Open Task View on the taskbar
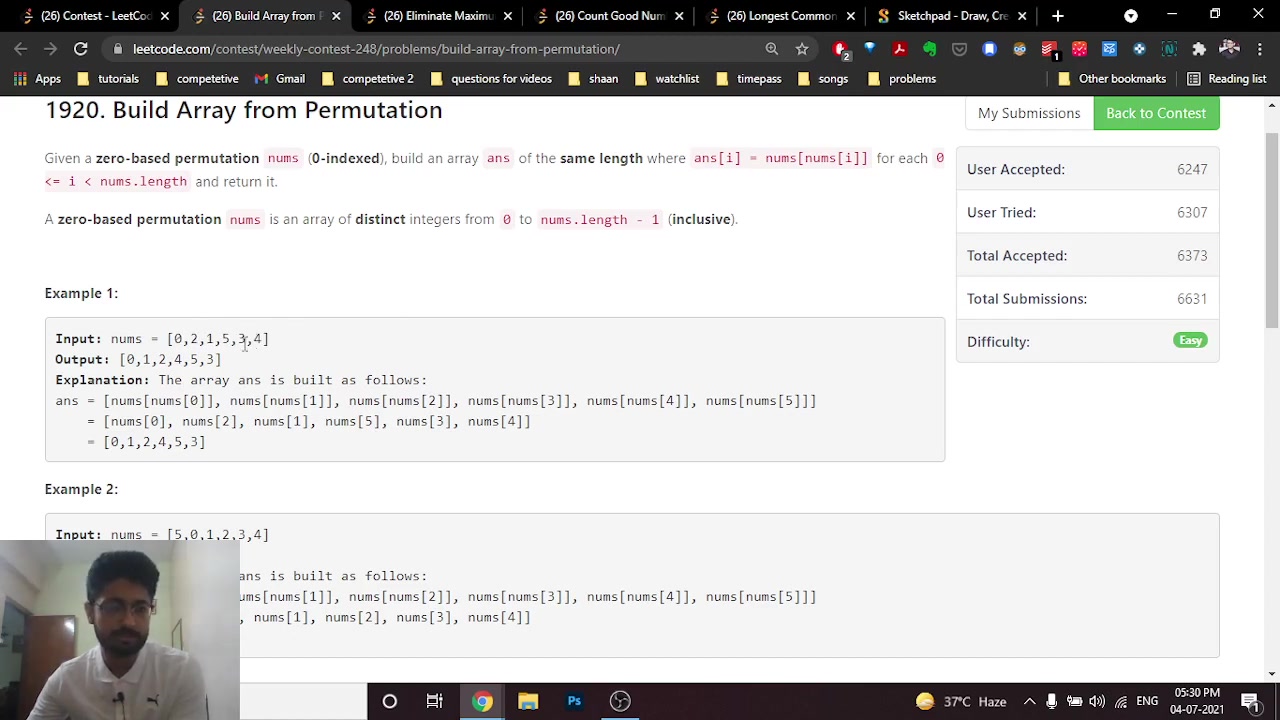This screenshot has height=720, width=1280. point(434,701)
